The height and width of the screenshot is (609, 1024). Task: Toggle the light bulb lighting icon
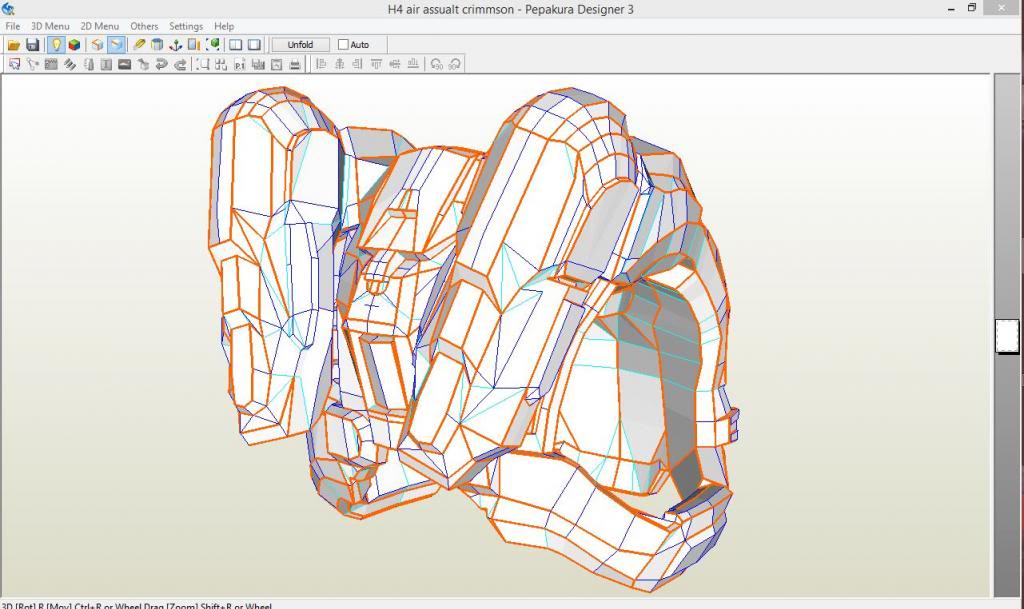(x=57, y=45)
